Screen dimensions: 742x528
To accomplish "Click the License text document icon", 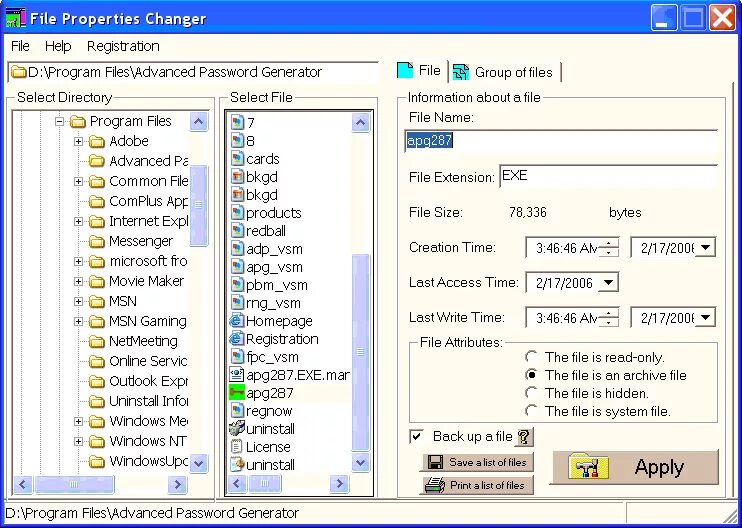I will [237, 447].
